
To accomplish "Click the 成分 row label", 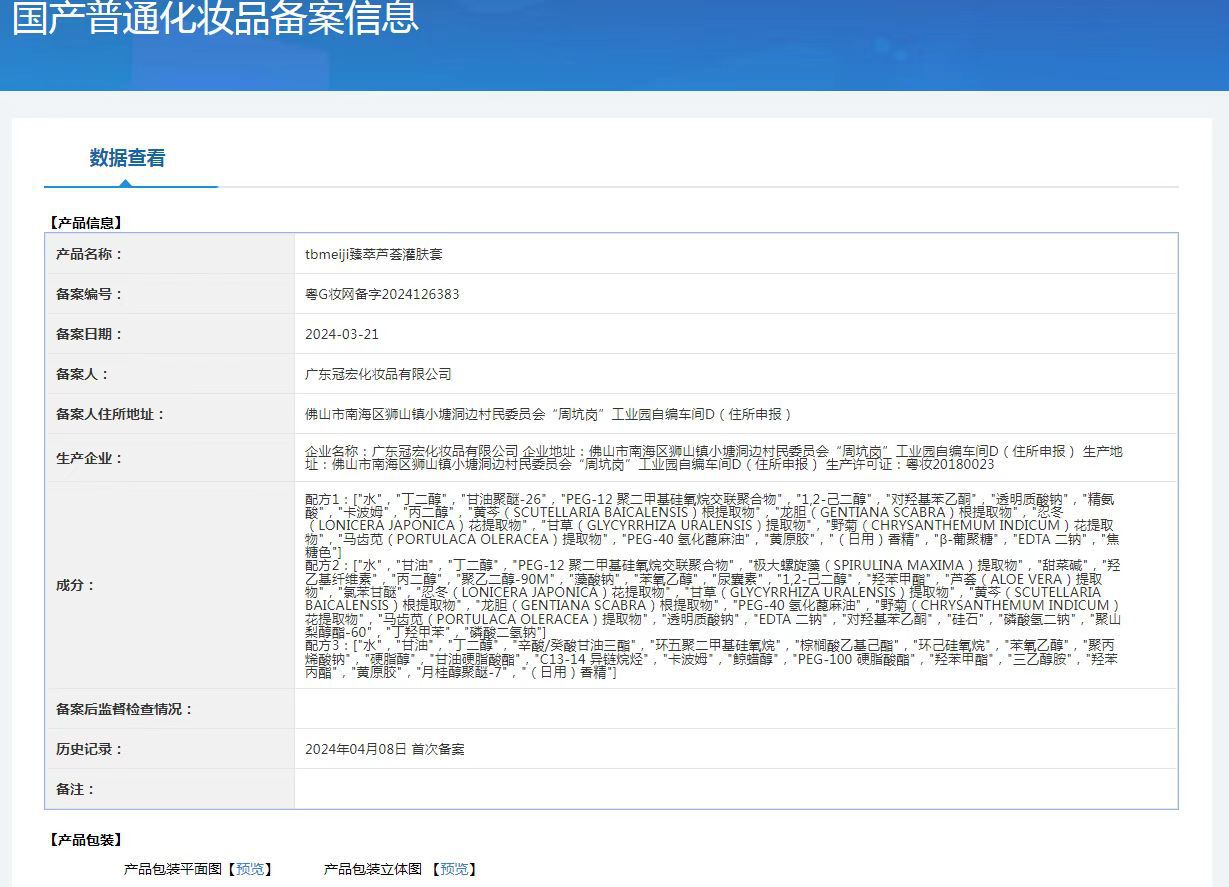I will (75, 585).
